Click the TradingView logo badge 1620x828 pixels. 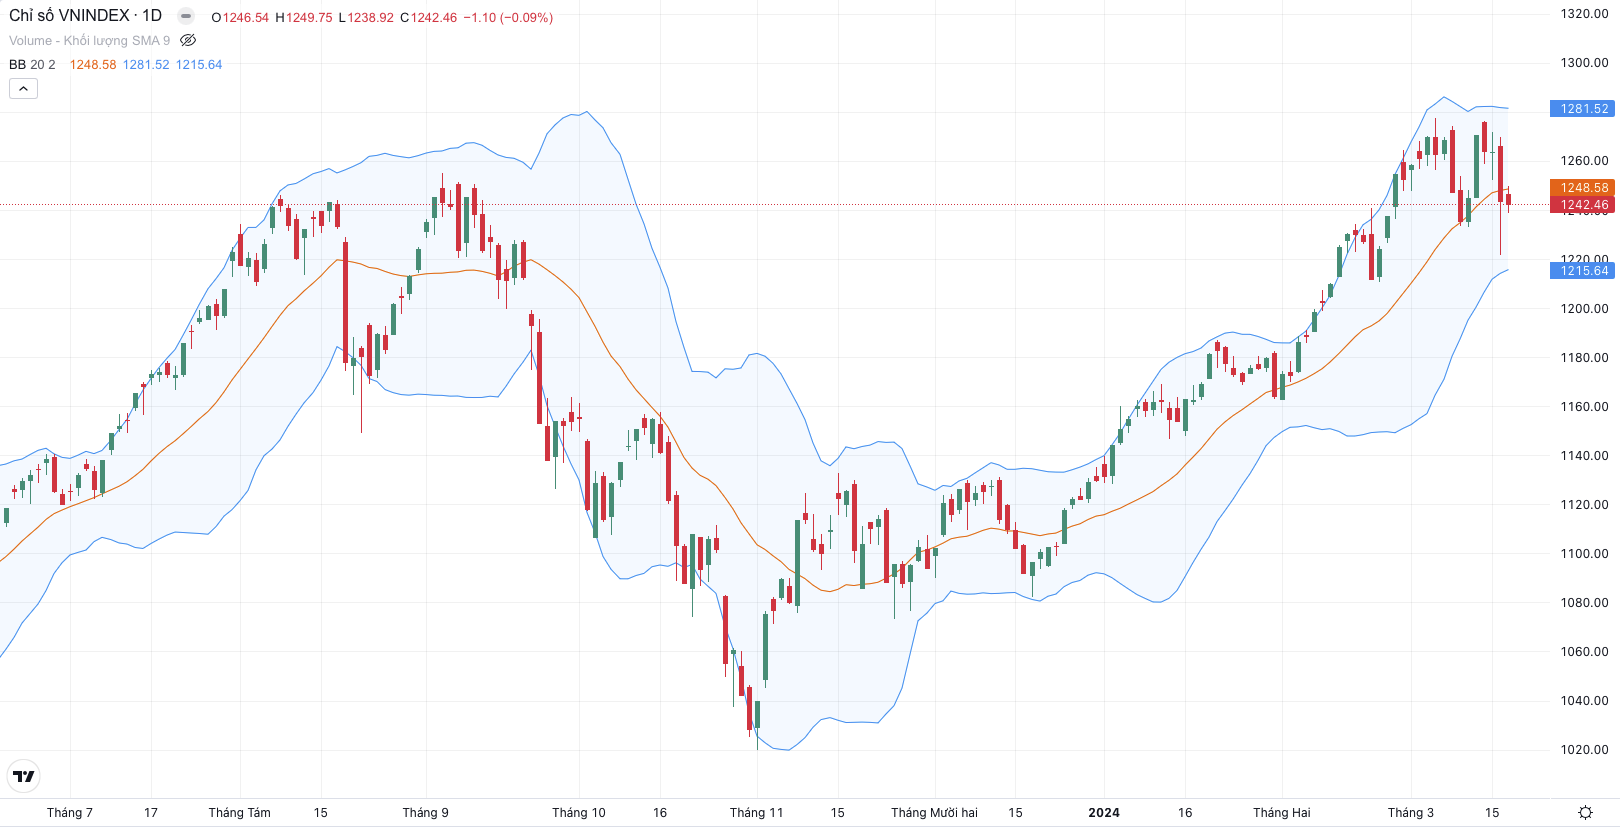tap(24, 776)
